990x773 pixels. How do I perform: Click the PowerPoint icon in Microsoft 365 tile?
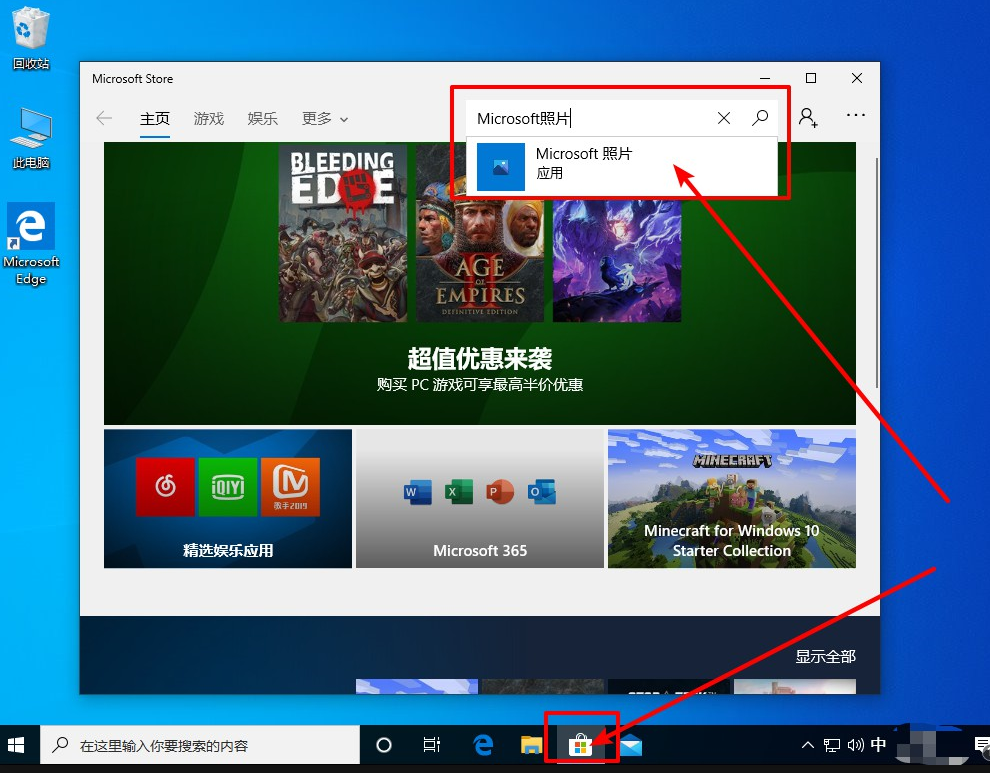pos(500,492)
